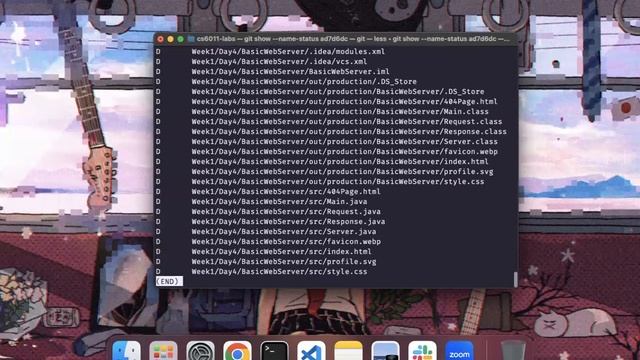Screen dimensions: 640x360
Task: Open the Preview app in the Dock
Action: coord(385,351)
